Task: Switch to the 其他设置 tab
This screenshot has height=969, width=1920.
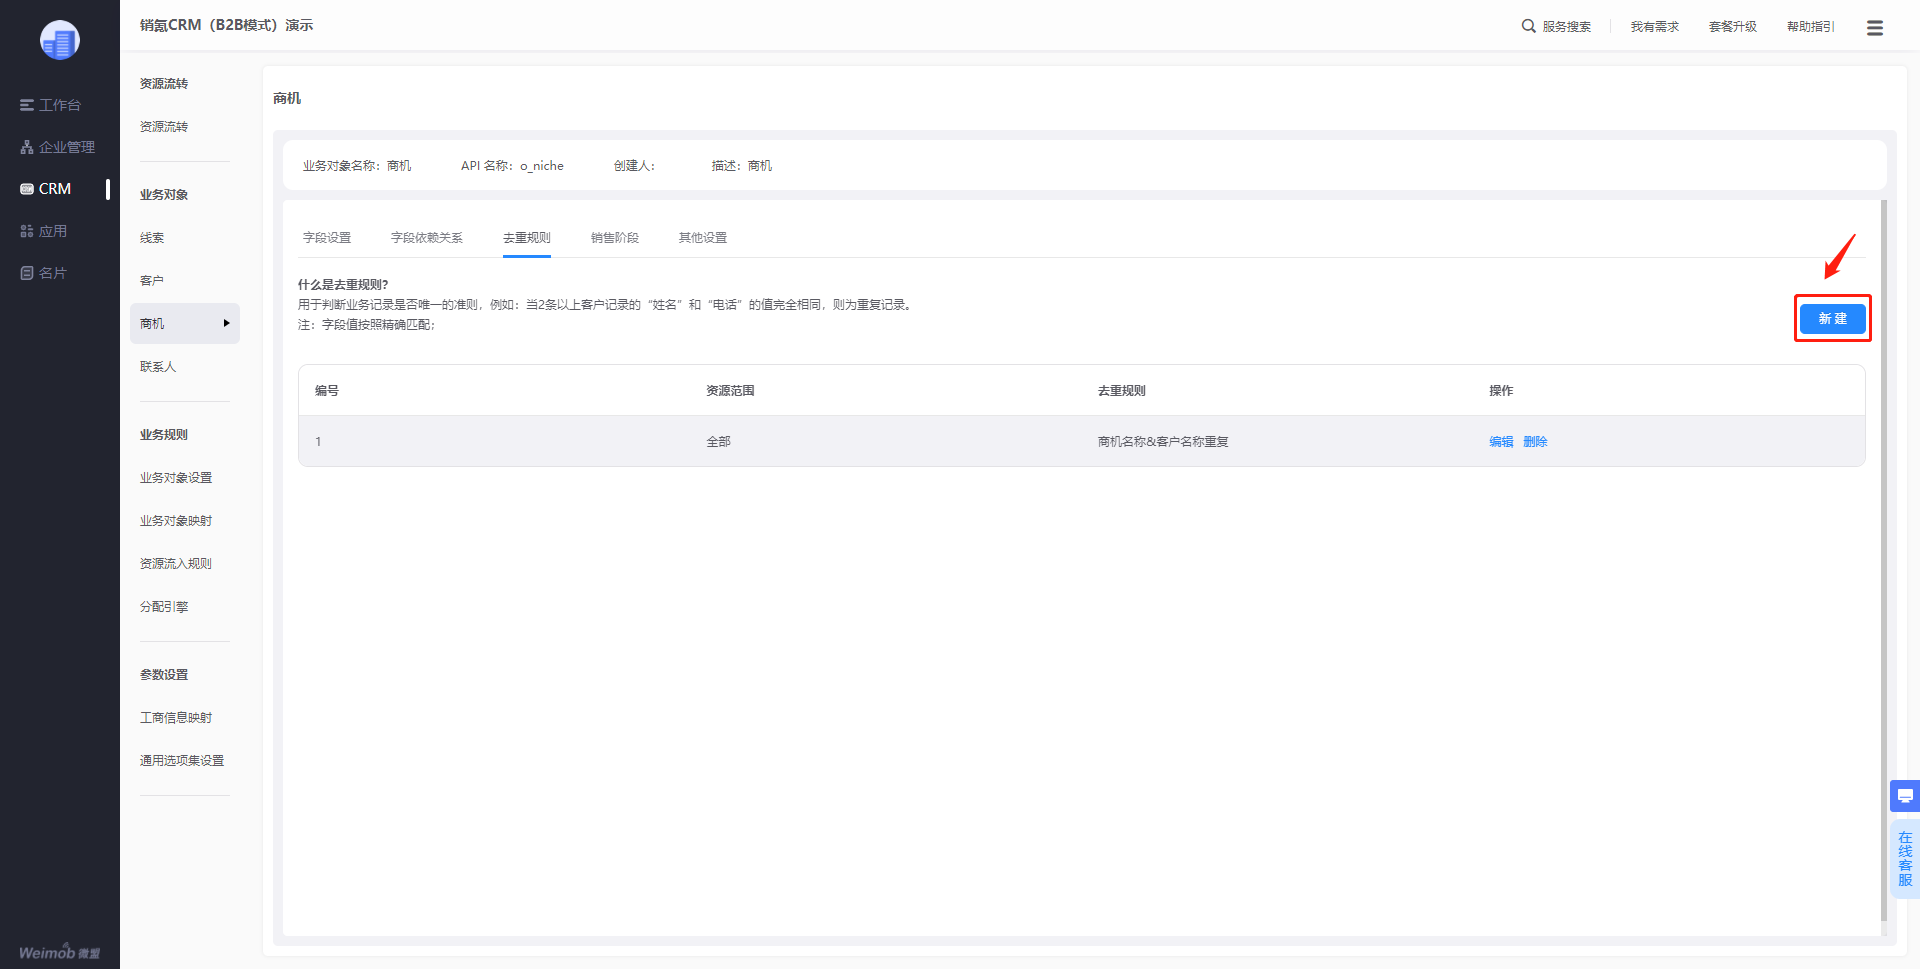Action: 703,238
